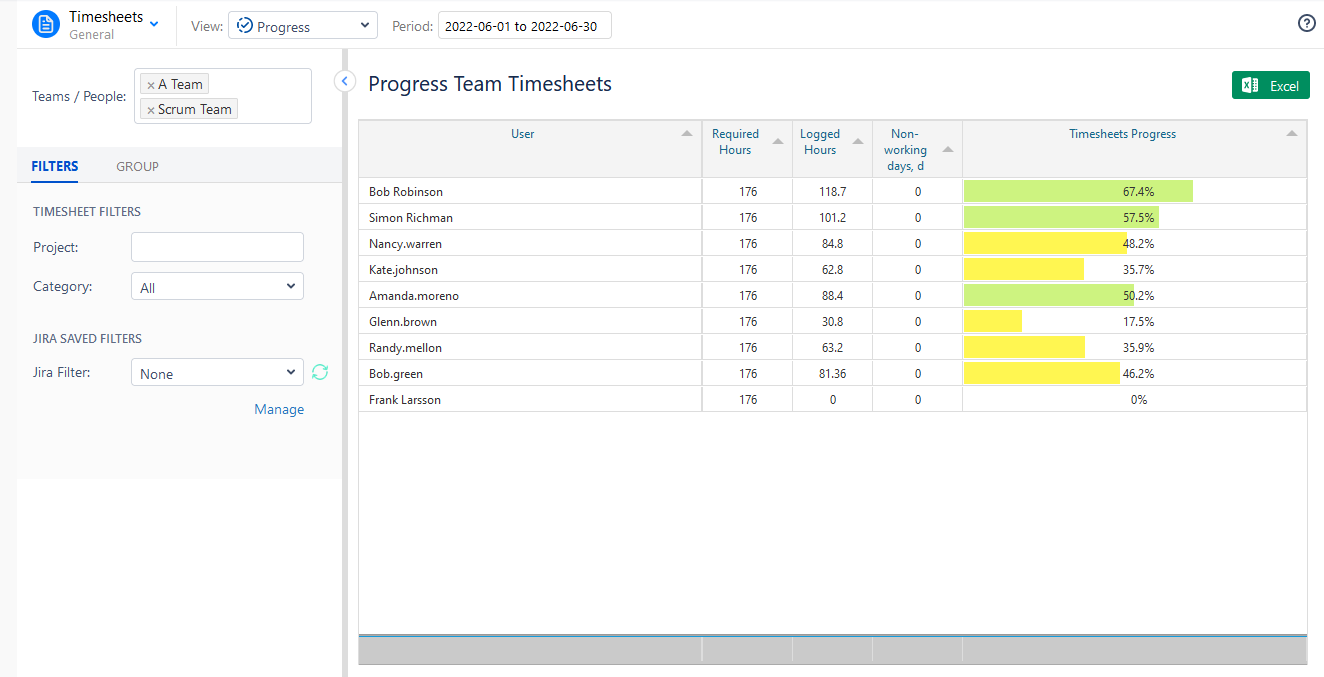Click the Timesheets Progress column header label
1324x677 pixels.
1122,133
